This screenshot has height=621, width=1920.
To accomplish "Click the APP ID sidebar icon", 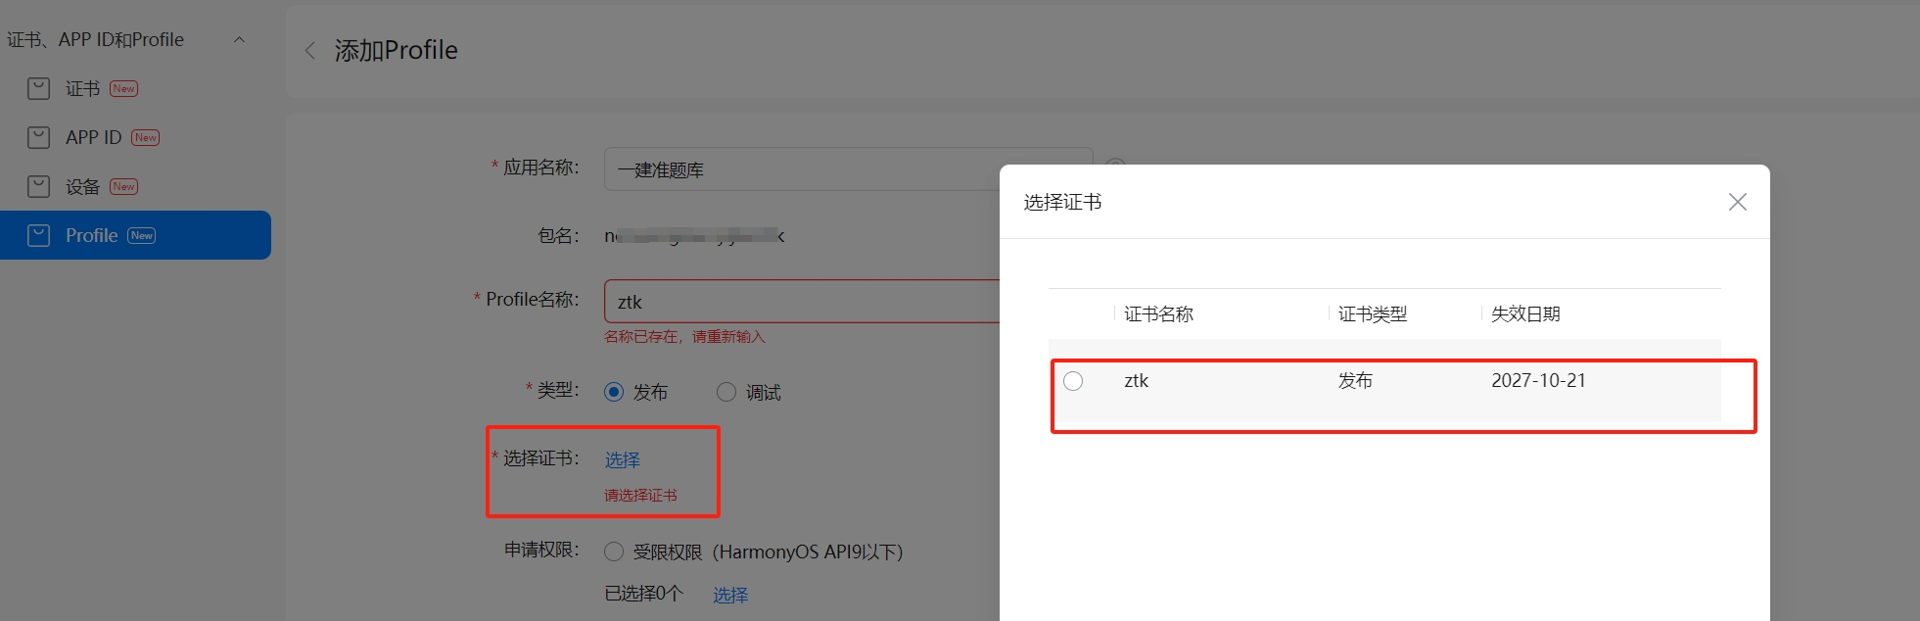I will click(x=38, y=138).
